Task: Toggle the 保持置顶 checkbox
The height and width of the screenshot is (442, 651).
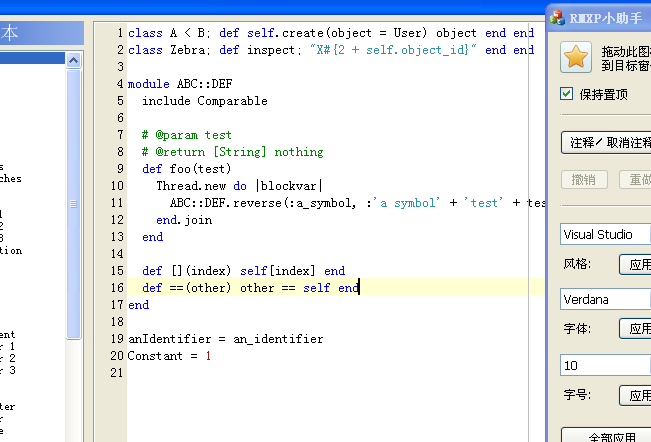Action: (566, 94)
